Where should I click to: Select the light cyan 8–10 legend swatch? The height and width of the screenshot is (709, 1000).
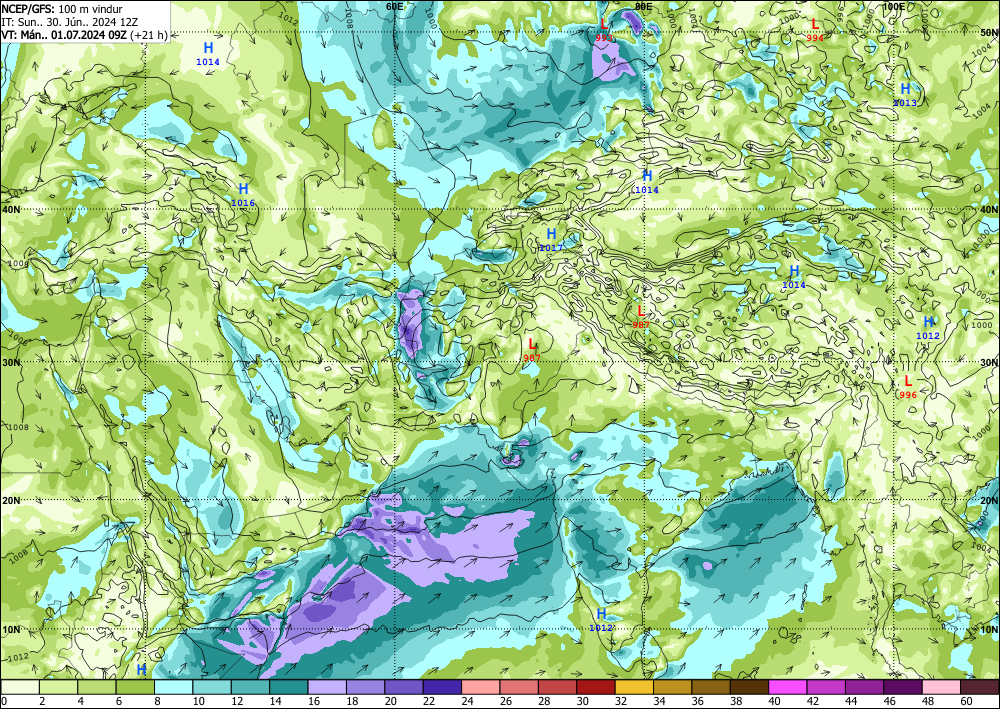174,687
